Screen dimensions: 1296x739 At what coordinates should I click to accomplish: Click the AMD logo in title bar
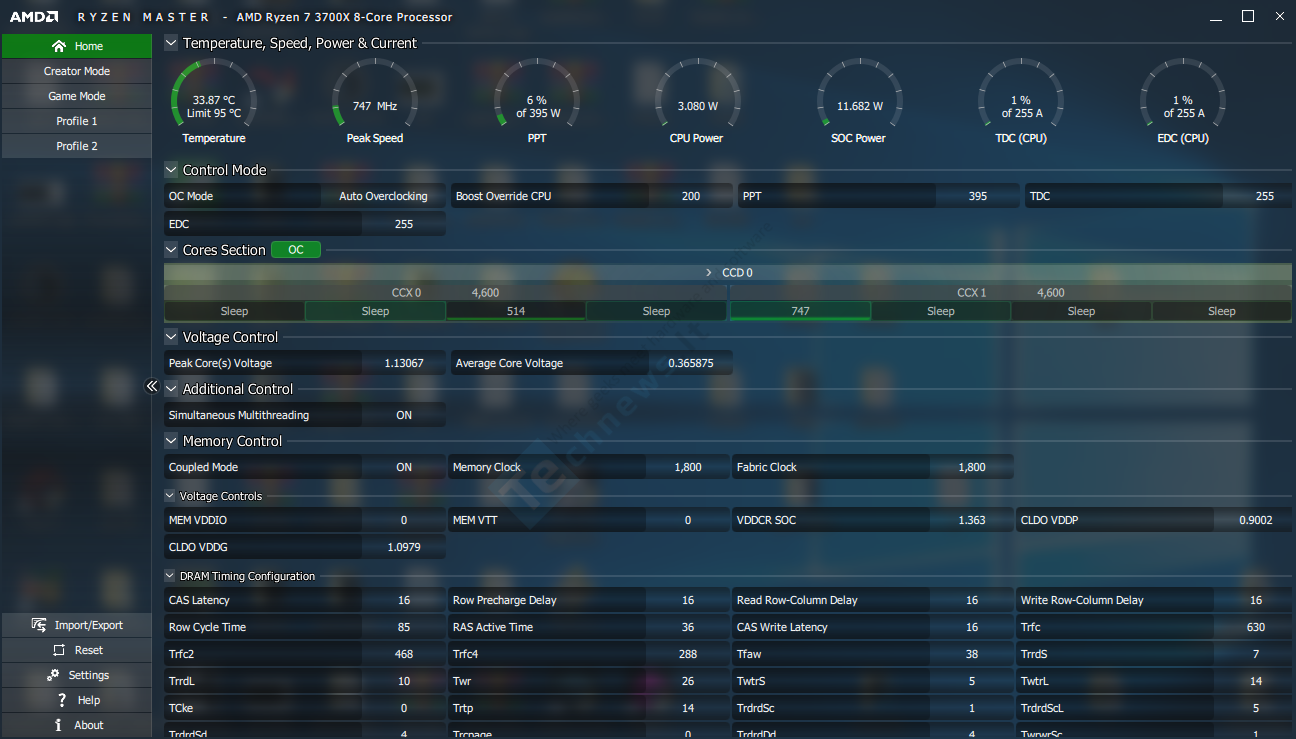pyautogui.click(x=34, y=17)
